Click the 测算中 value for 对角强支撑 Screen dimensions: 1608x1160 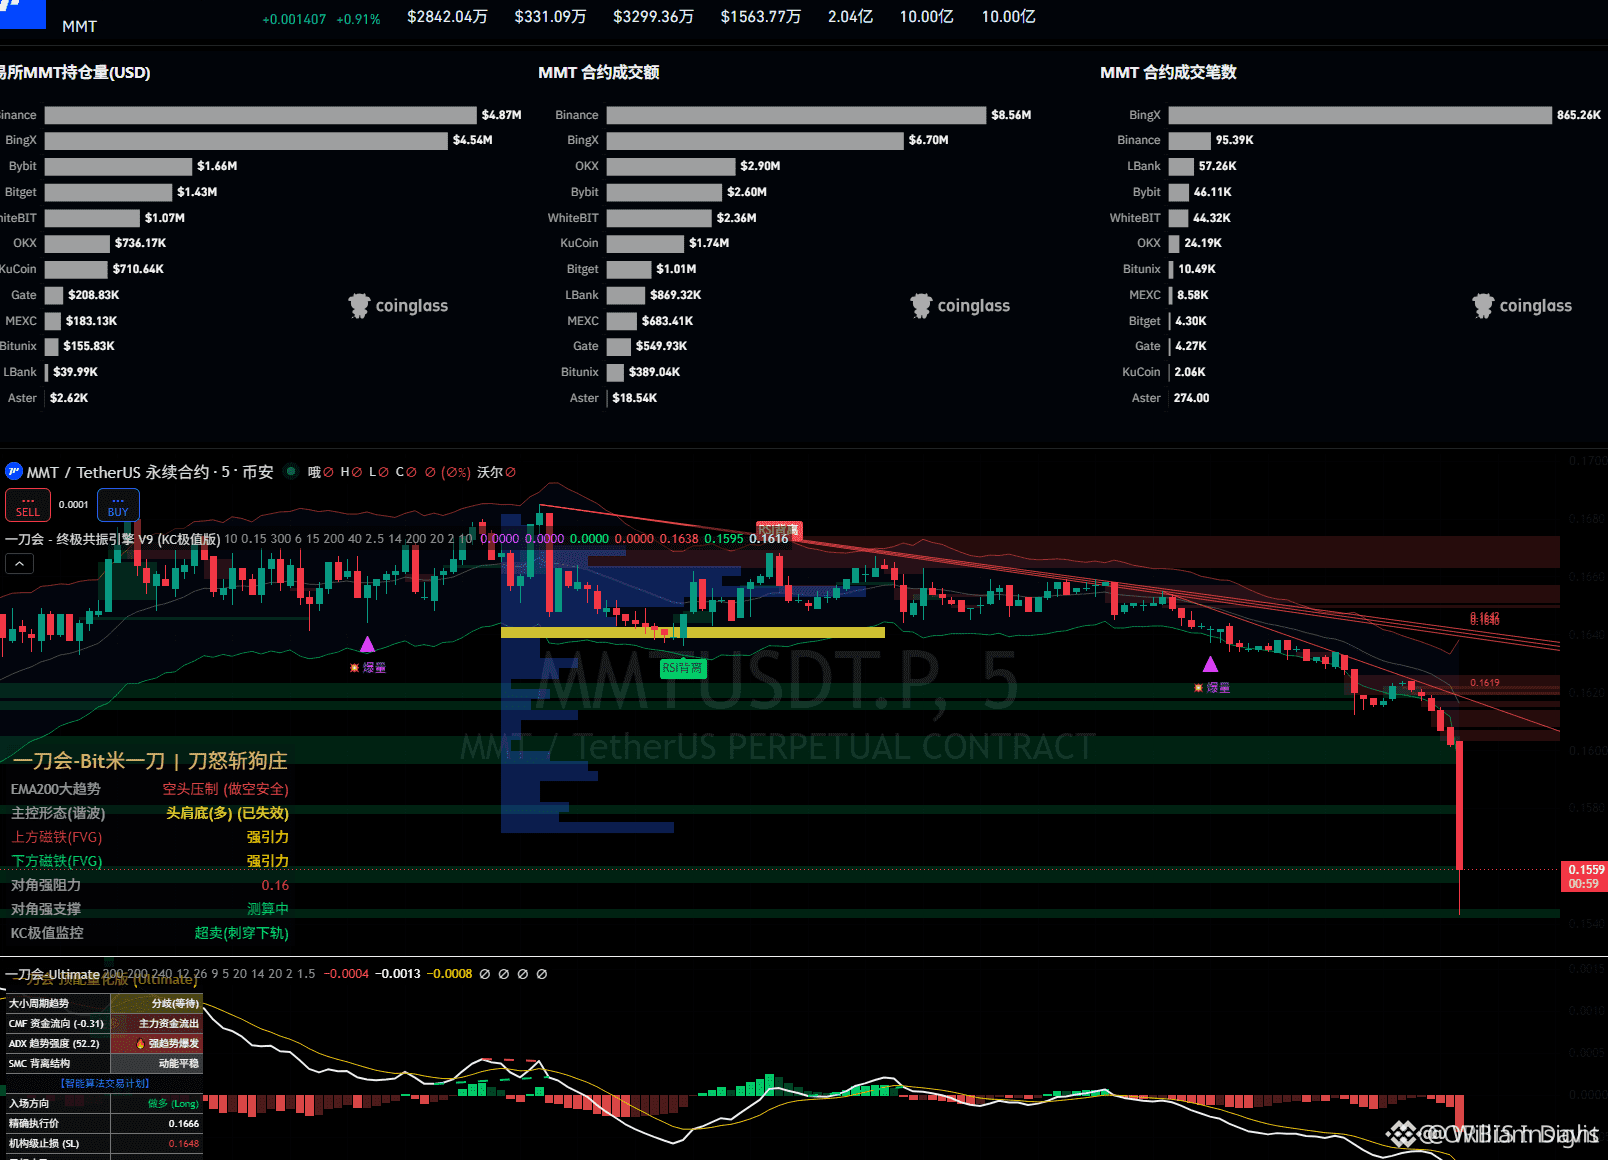tap(268, 909)
